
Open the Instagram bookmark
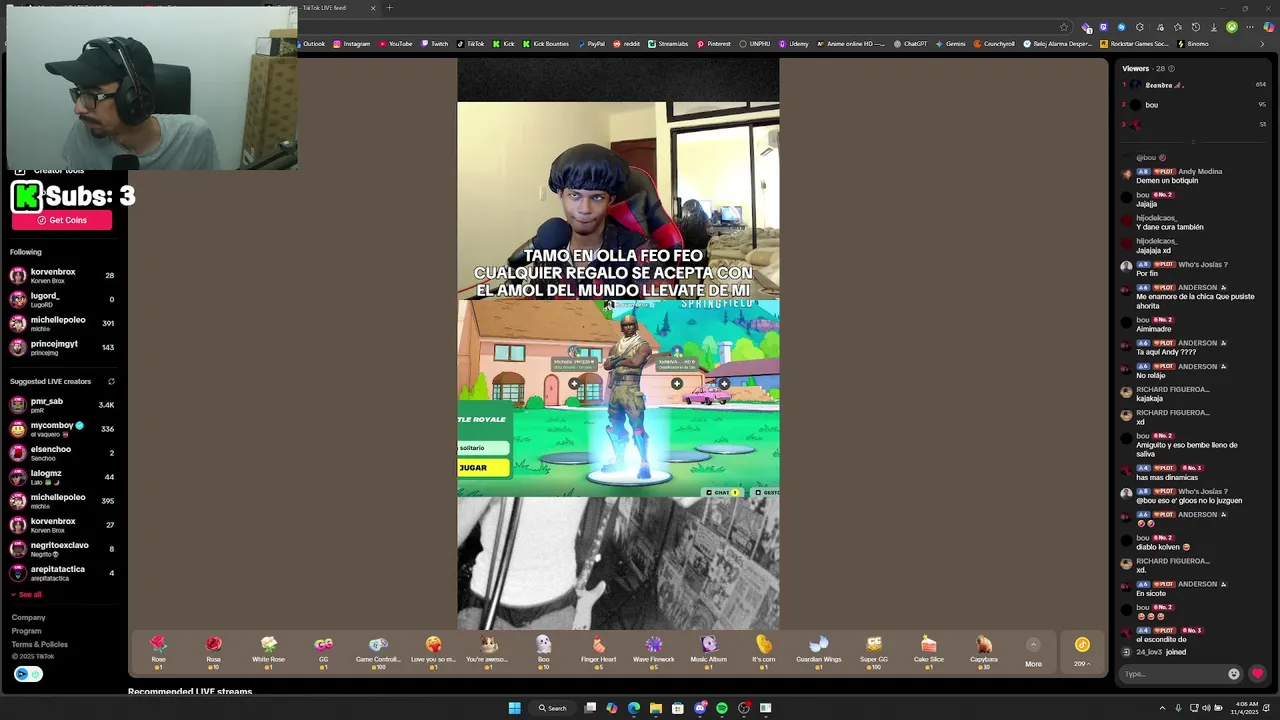point(351,44)
